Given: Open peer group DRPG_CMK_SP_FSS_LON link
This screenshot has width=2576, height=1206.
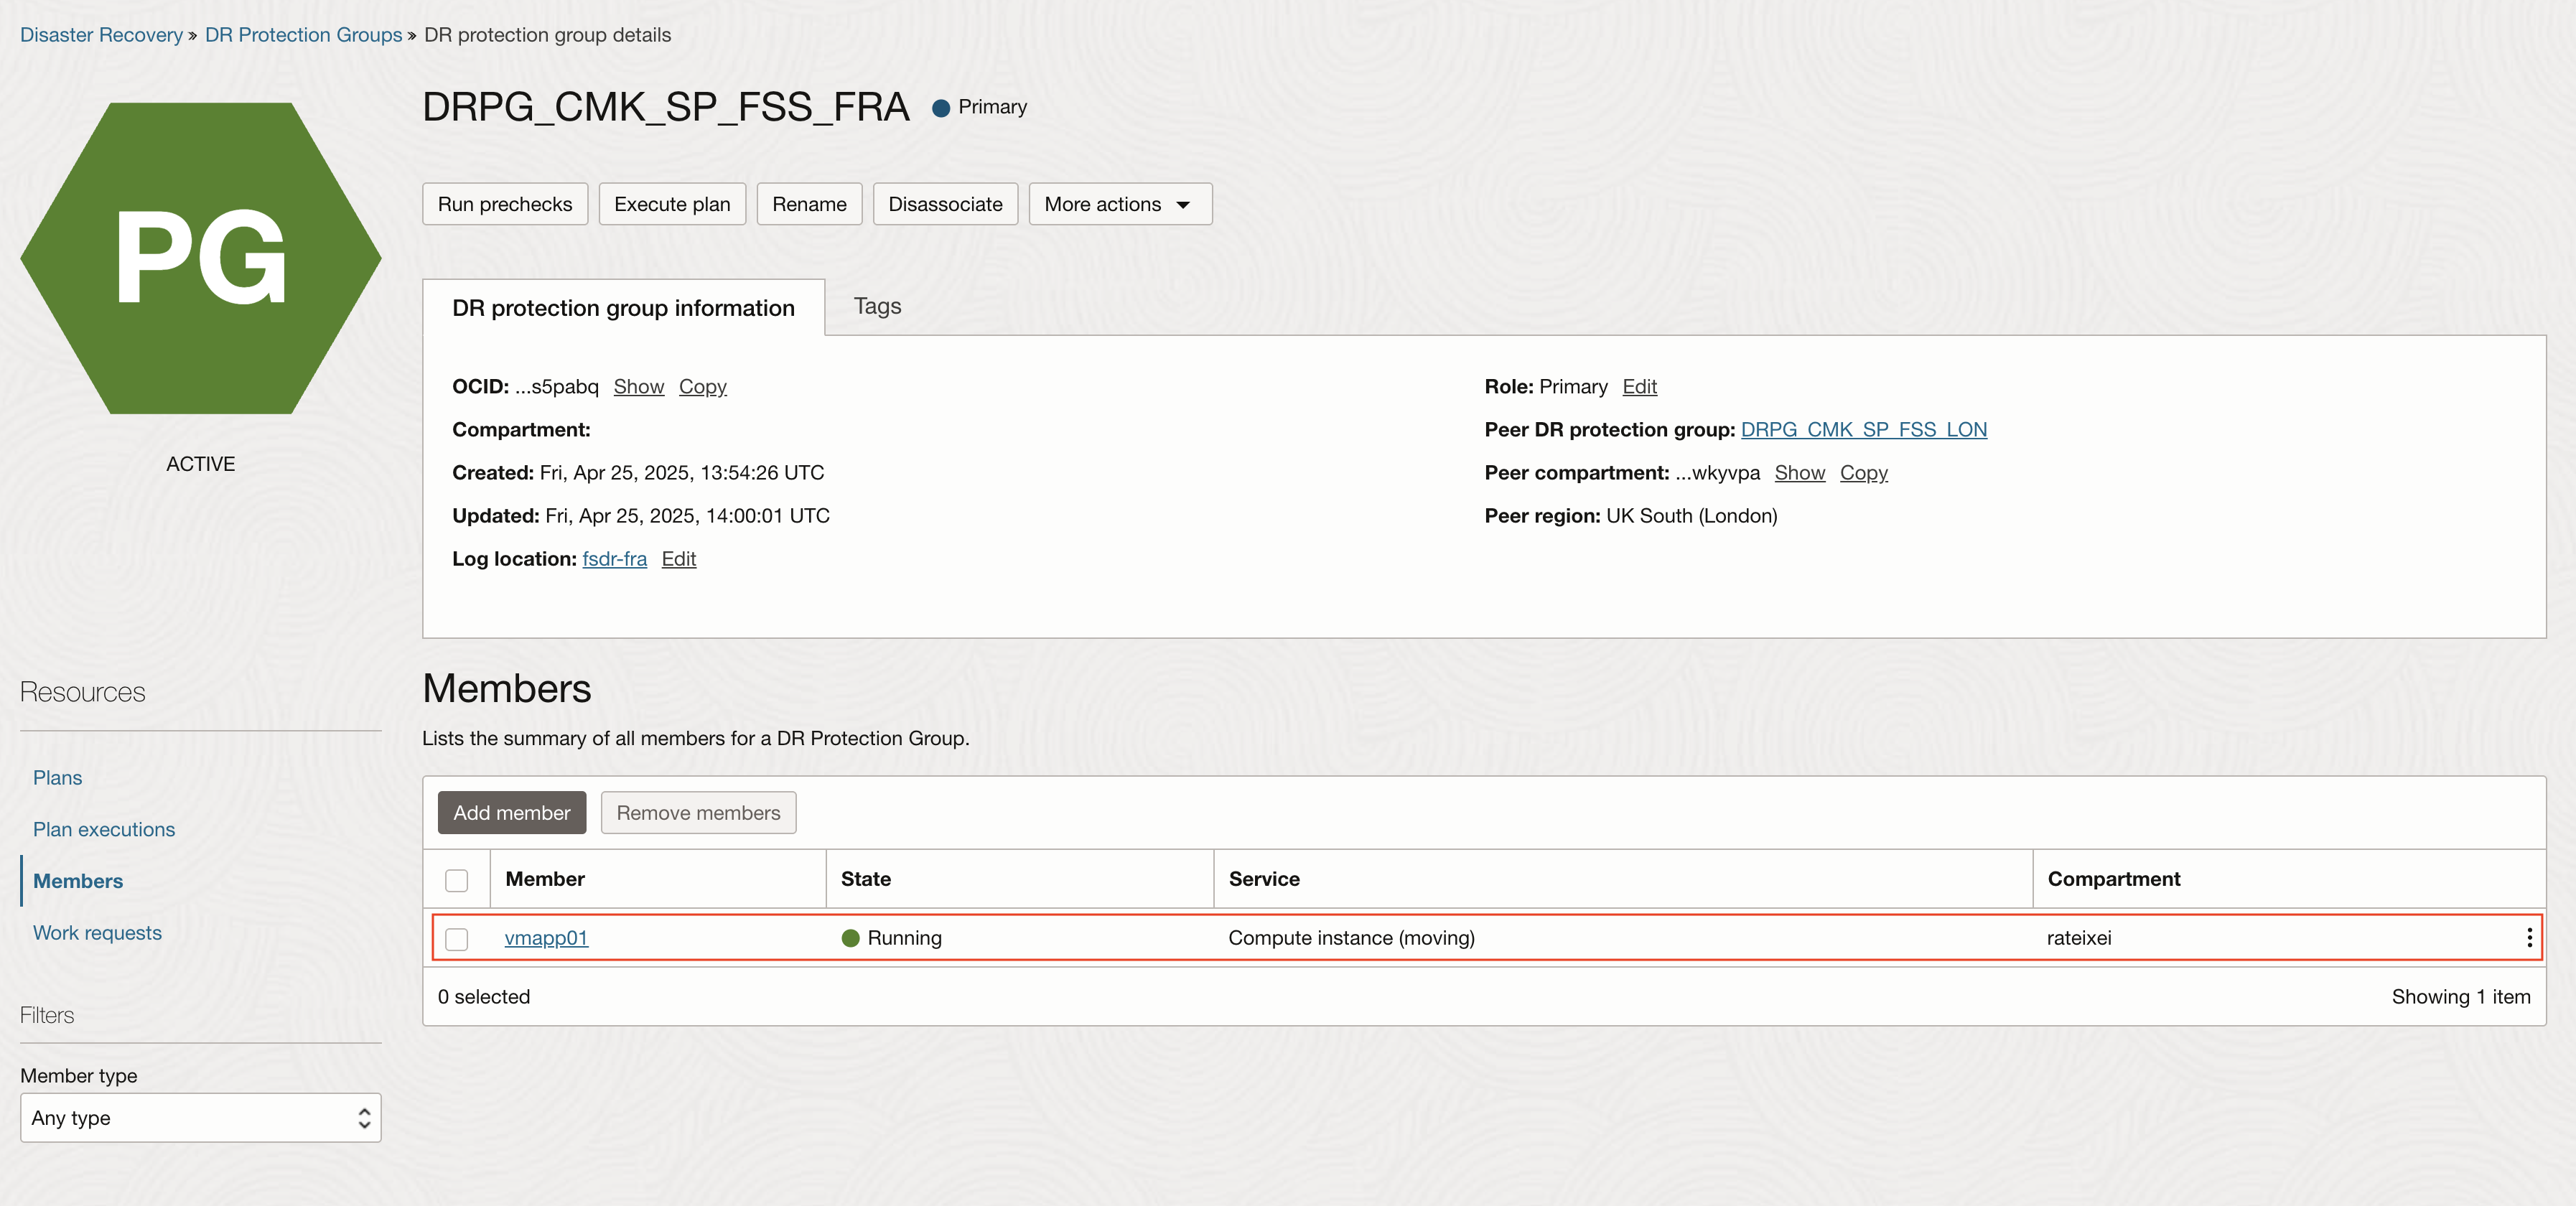Looking at the screenshot, I should pos(1862,429).
